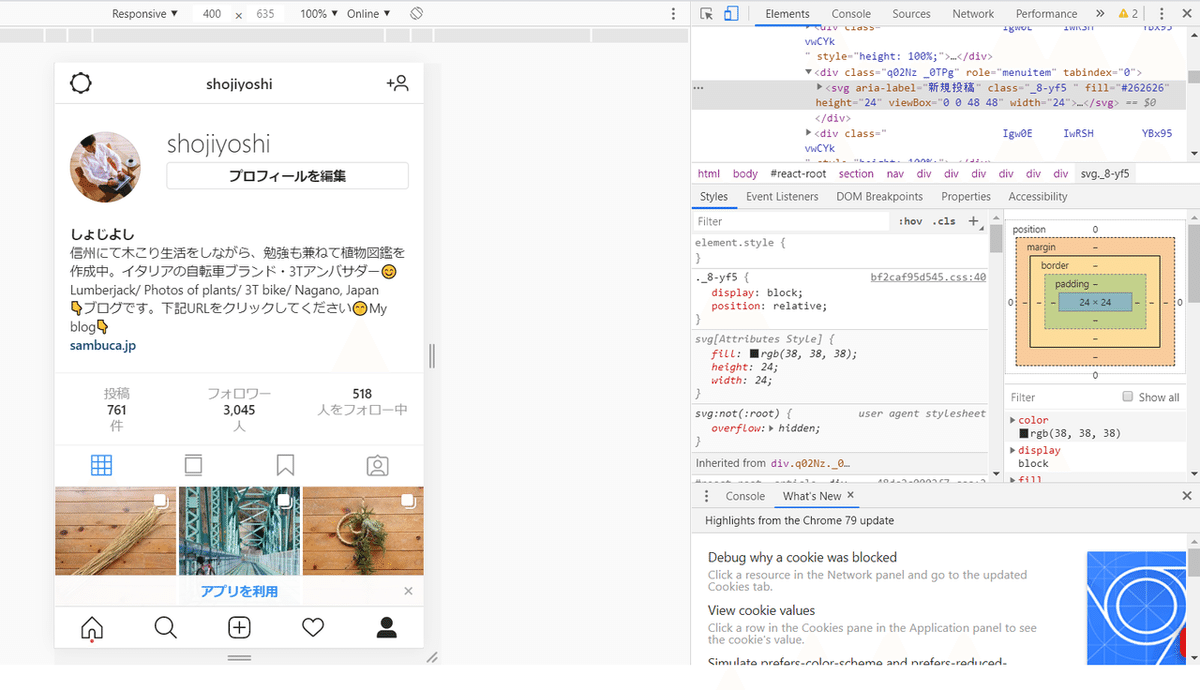This screenshot has height=690, width=1200.
Task: Expand the computed color property
Action: [x=1013, y=420]
